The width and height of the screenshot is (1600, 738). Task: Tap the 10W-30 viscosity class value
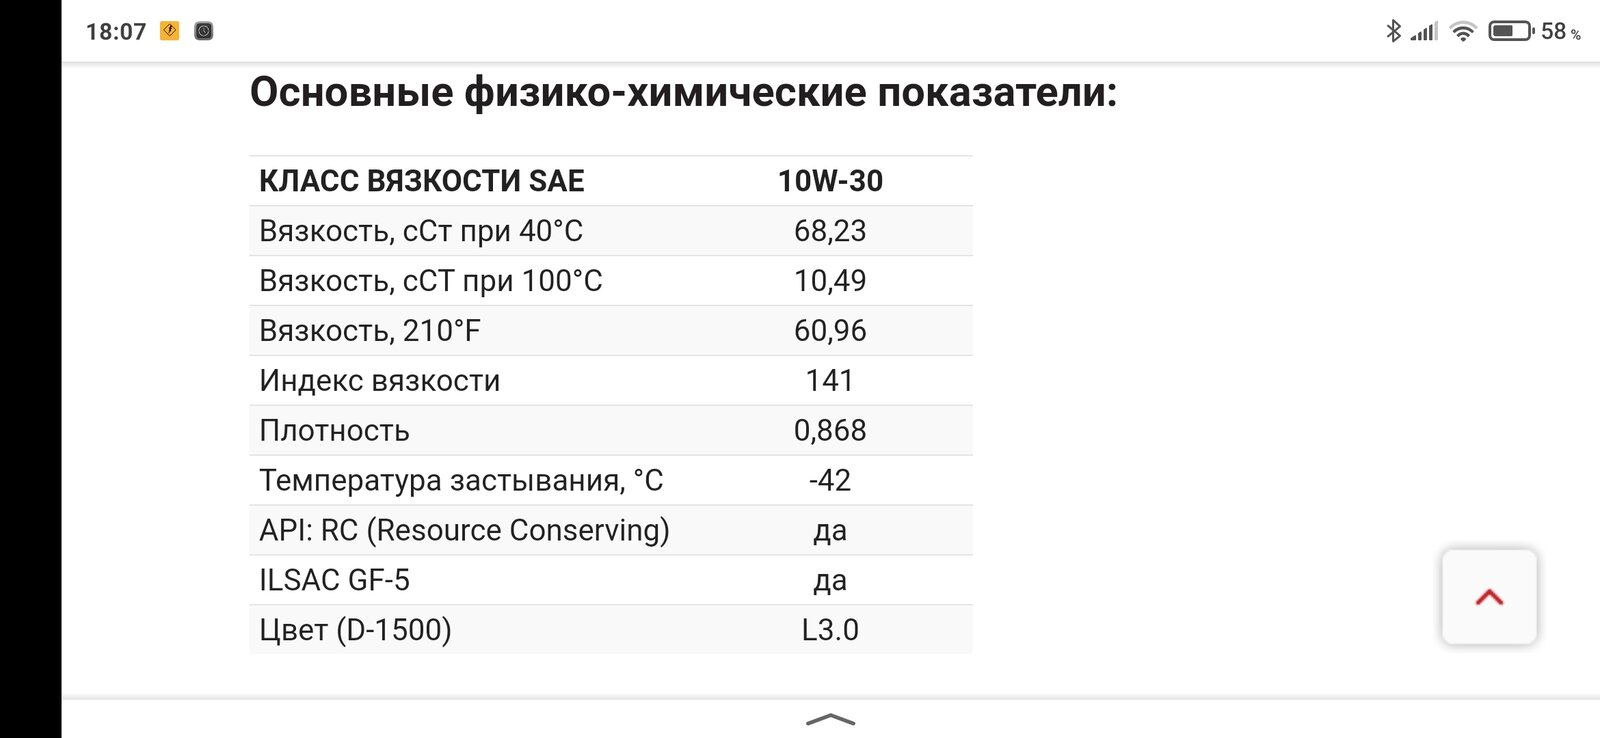click(x=830, y=181)
